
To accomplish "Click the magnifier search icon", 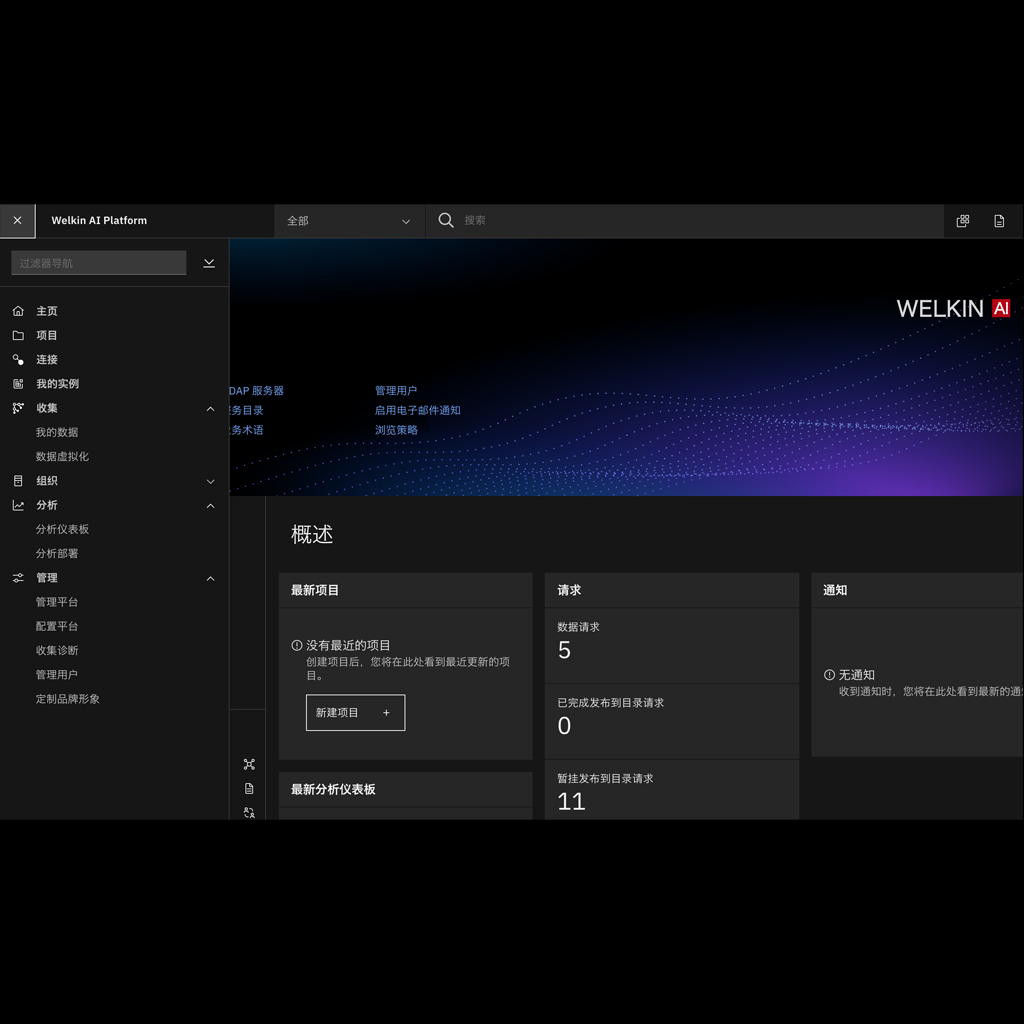I will (x=446, y=221).
